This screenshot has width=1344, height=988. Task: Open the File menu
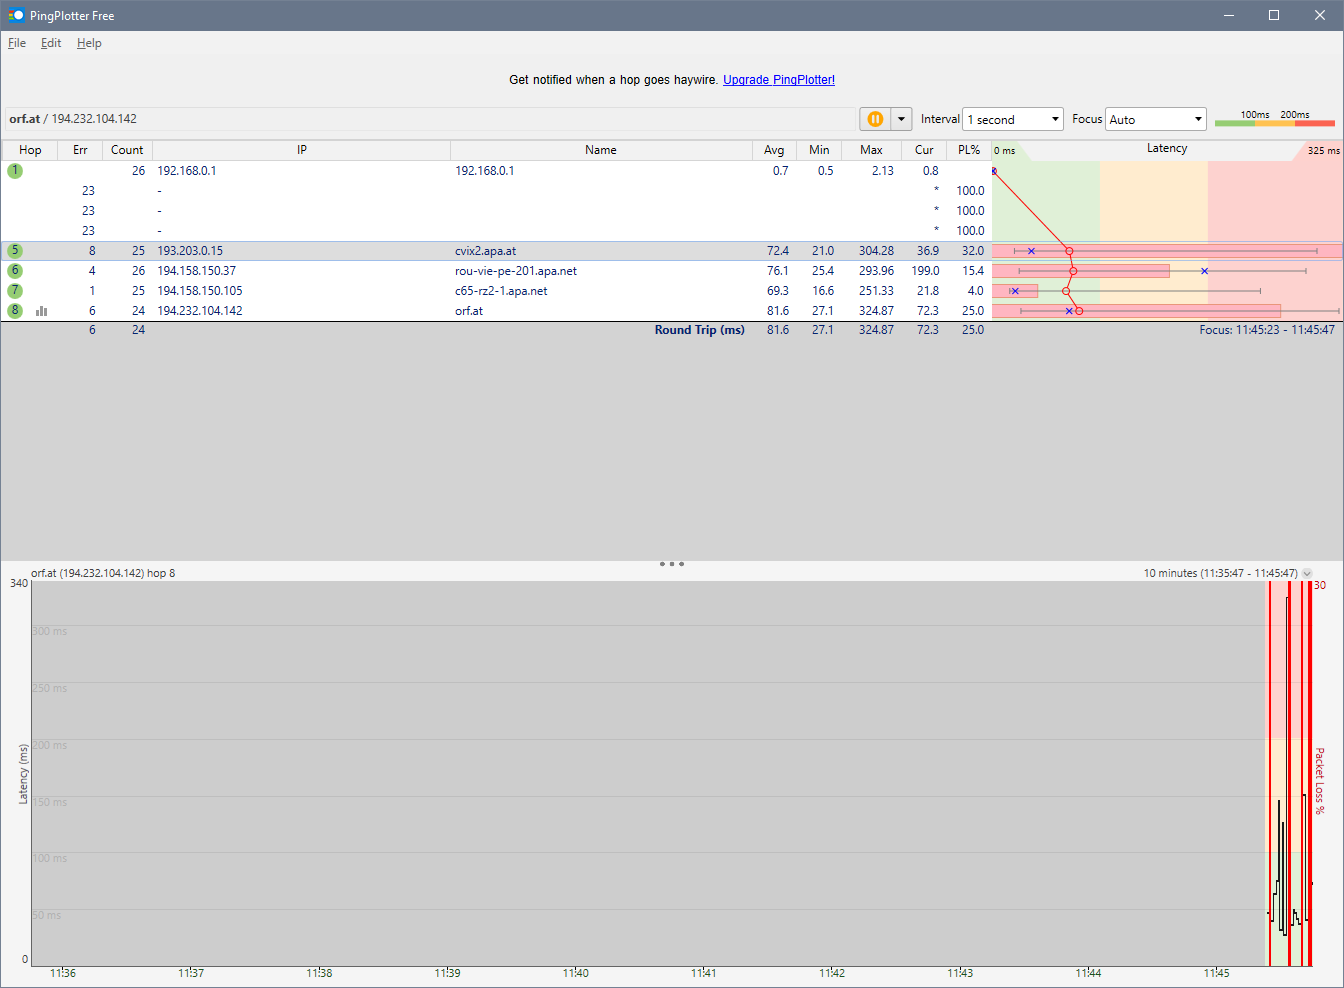pos(17,43)
